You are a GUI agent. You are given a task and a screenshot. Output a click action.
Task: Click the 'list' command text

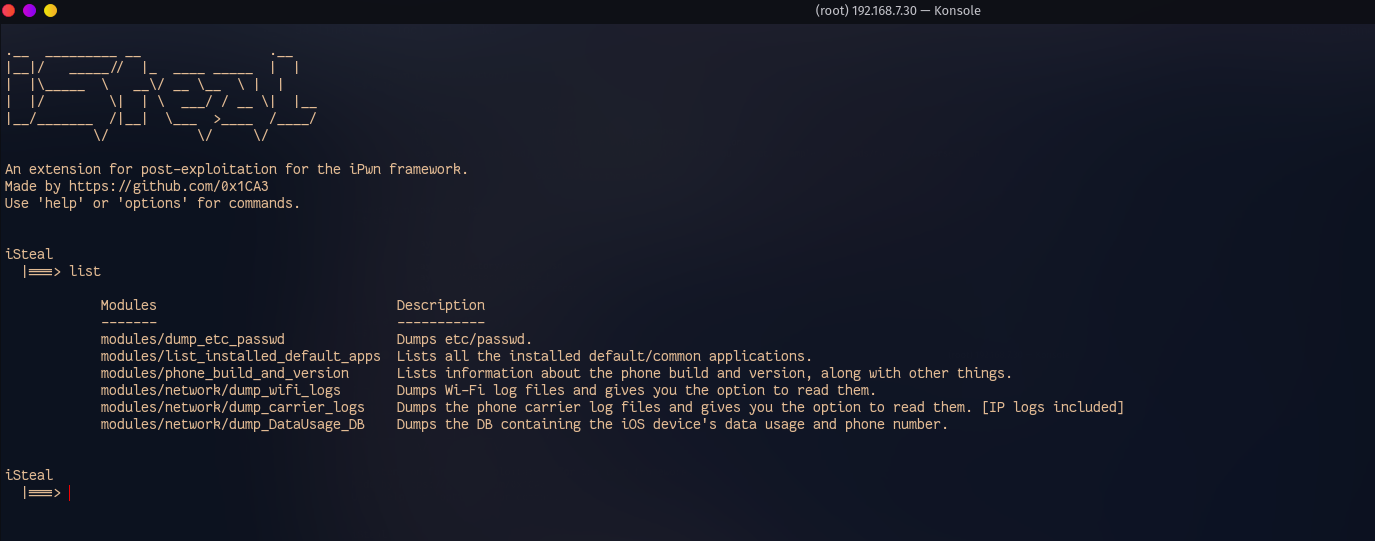coord(85,271)
